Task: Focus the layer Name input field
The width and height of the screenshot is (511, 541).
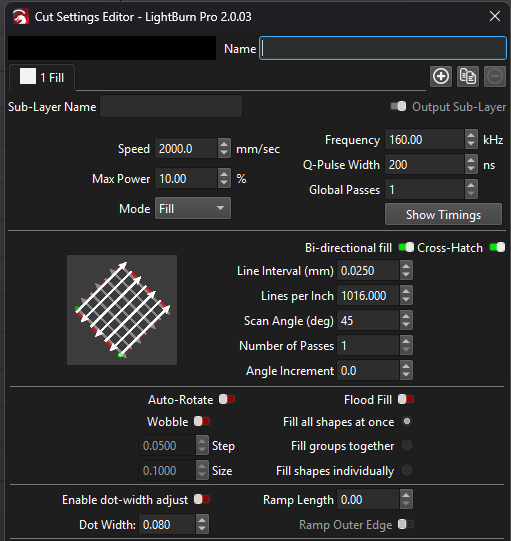Action: click(x=383, y=48)
